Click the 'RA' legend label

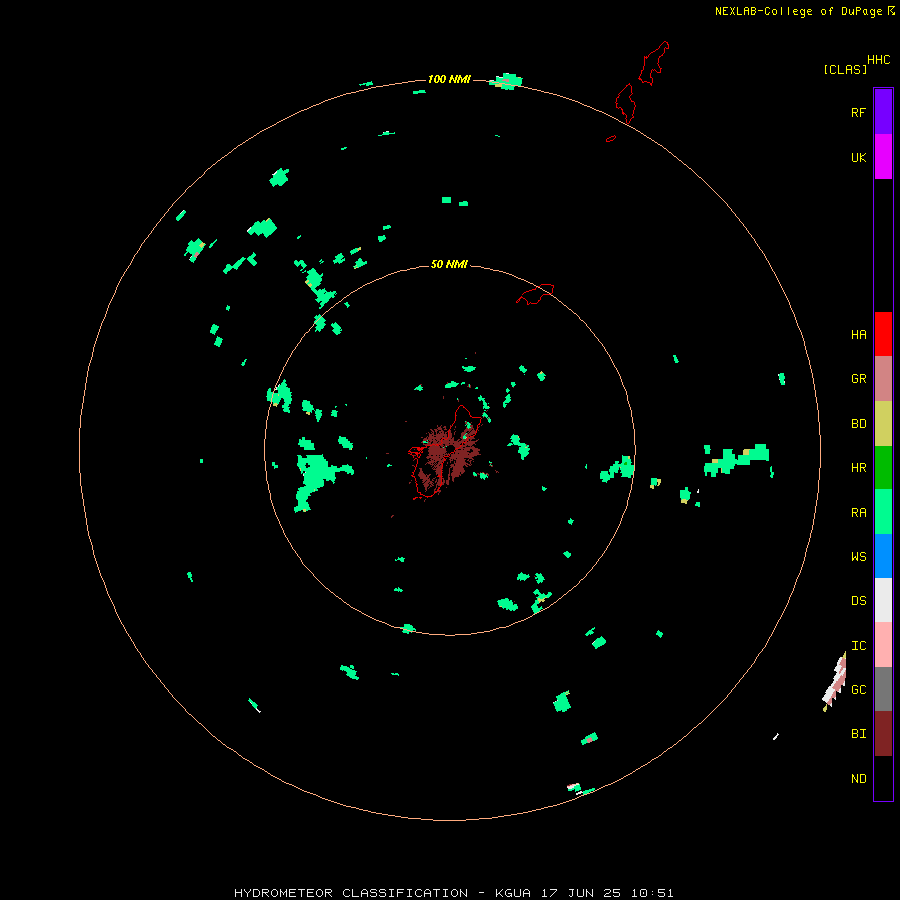pyautogui.click(x=858, y=513)
